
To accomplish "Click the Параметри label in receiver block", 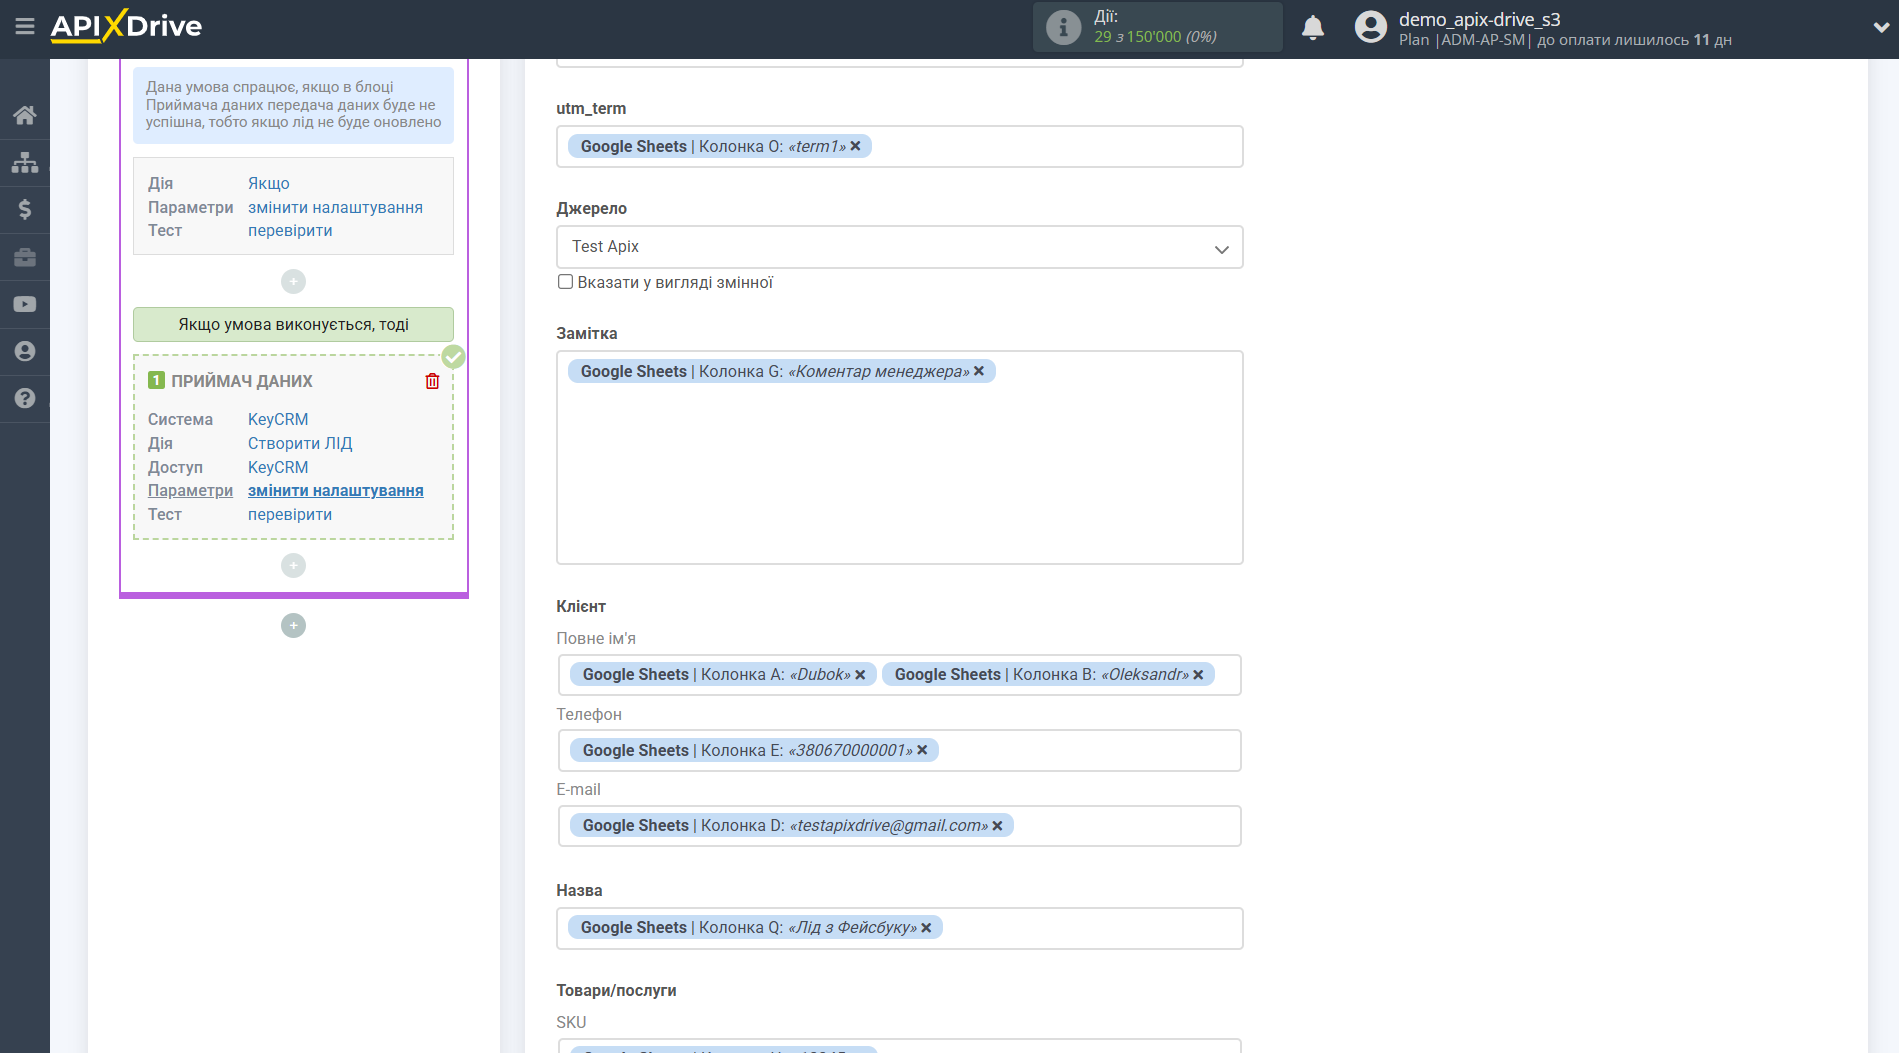I will coord(190,490).
